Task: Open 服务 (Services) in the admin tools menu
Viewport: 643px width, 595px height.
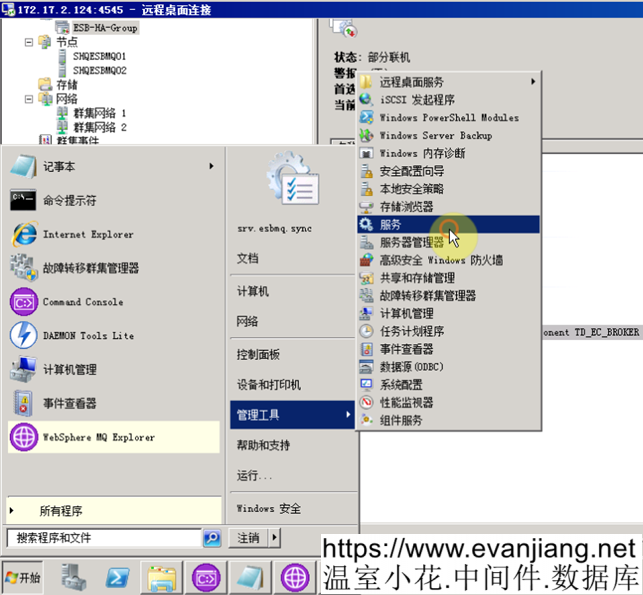Action: click(x=392, y=225)
